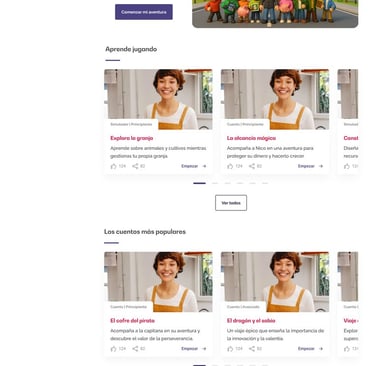
Task: Select active first dot of Aprende jugando carousel
Action: 199,183
